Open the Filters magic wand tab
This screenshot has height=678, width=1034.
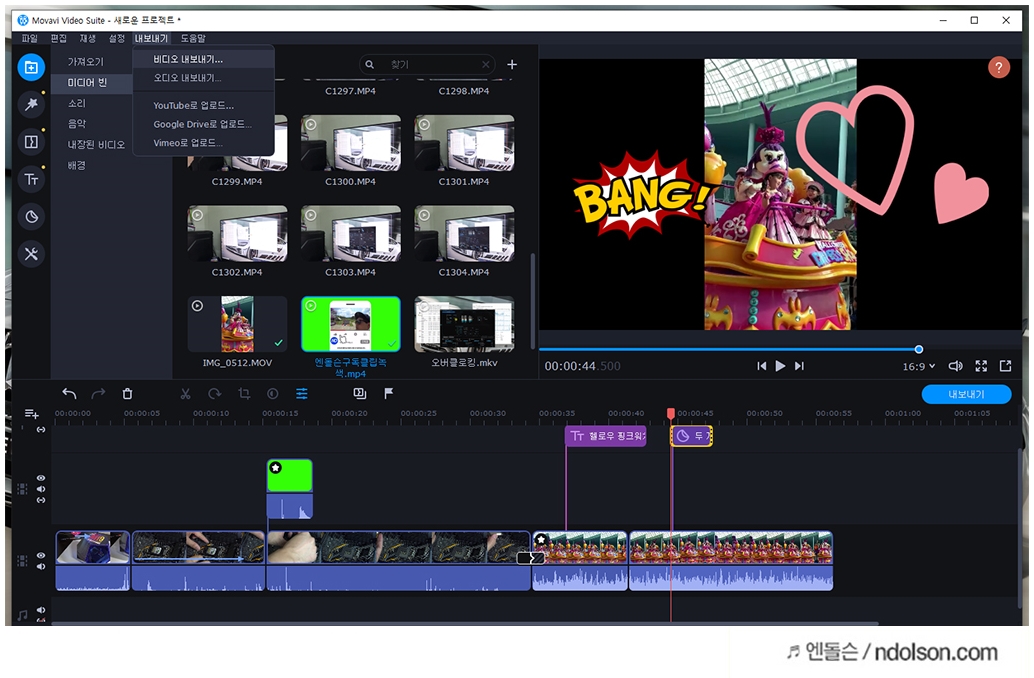pos(31,104)
